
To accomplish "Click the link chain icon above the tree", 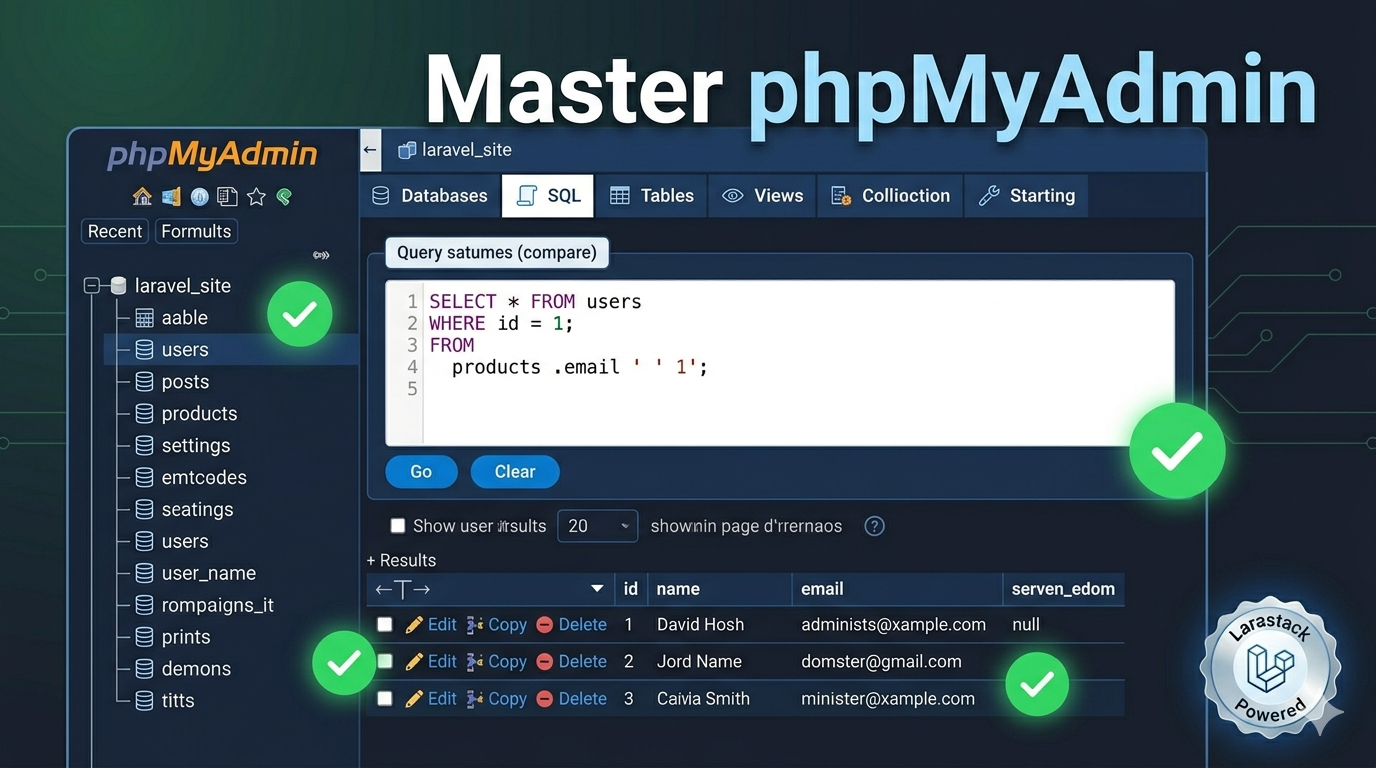I will pos(321,255).
